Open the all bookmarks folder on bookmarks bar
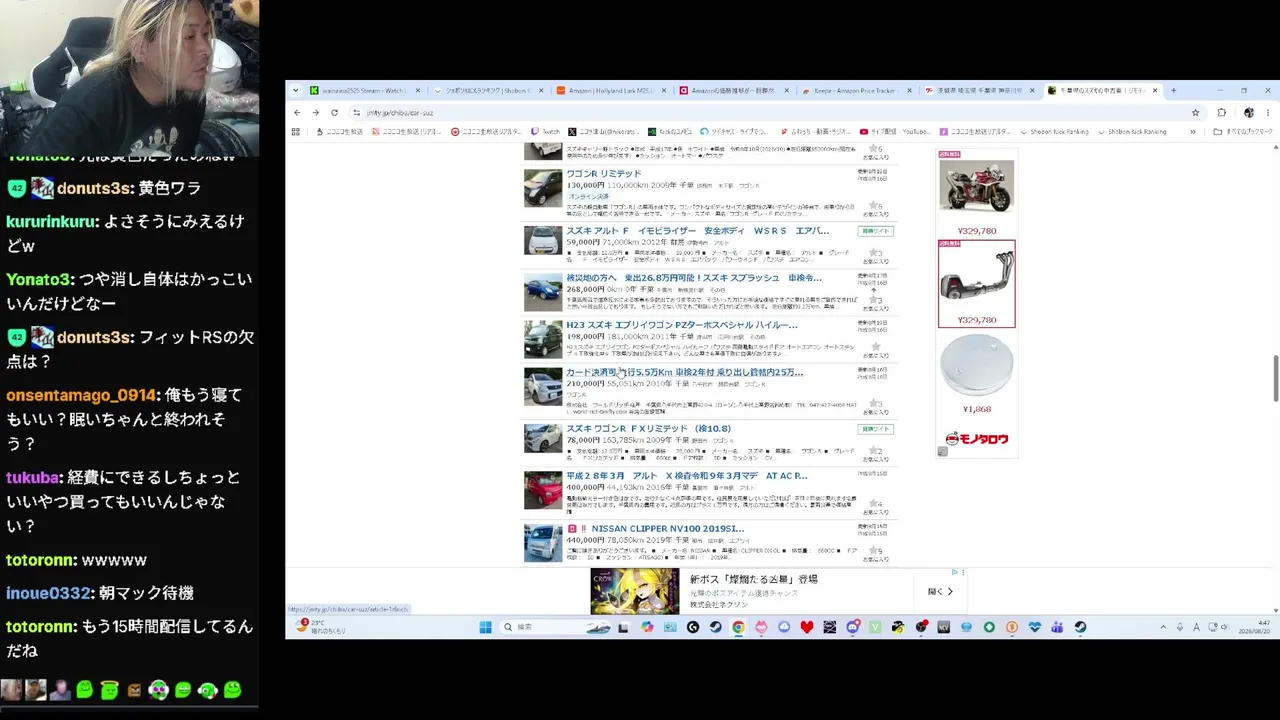1280x720 pixels. (x=1243, y=131)
